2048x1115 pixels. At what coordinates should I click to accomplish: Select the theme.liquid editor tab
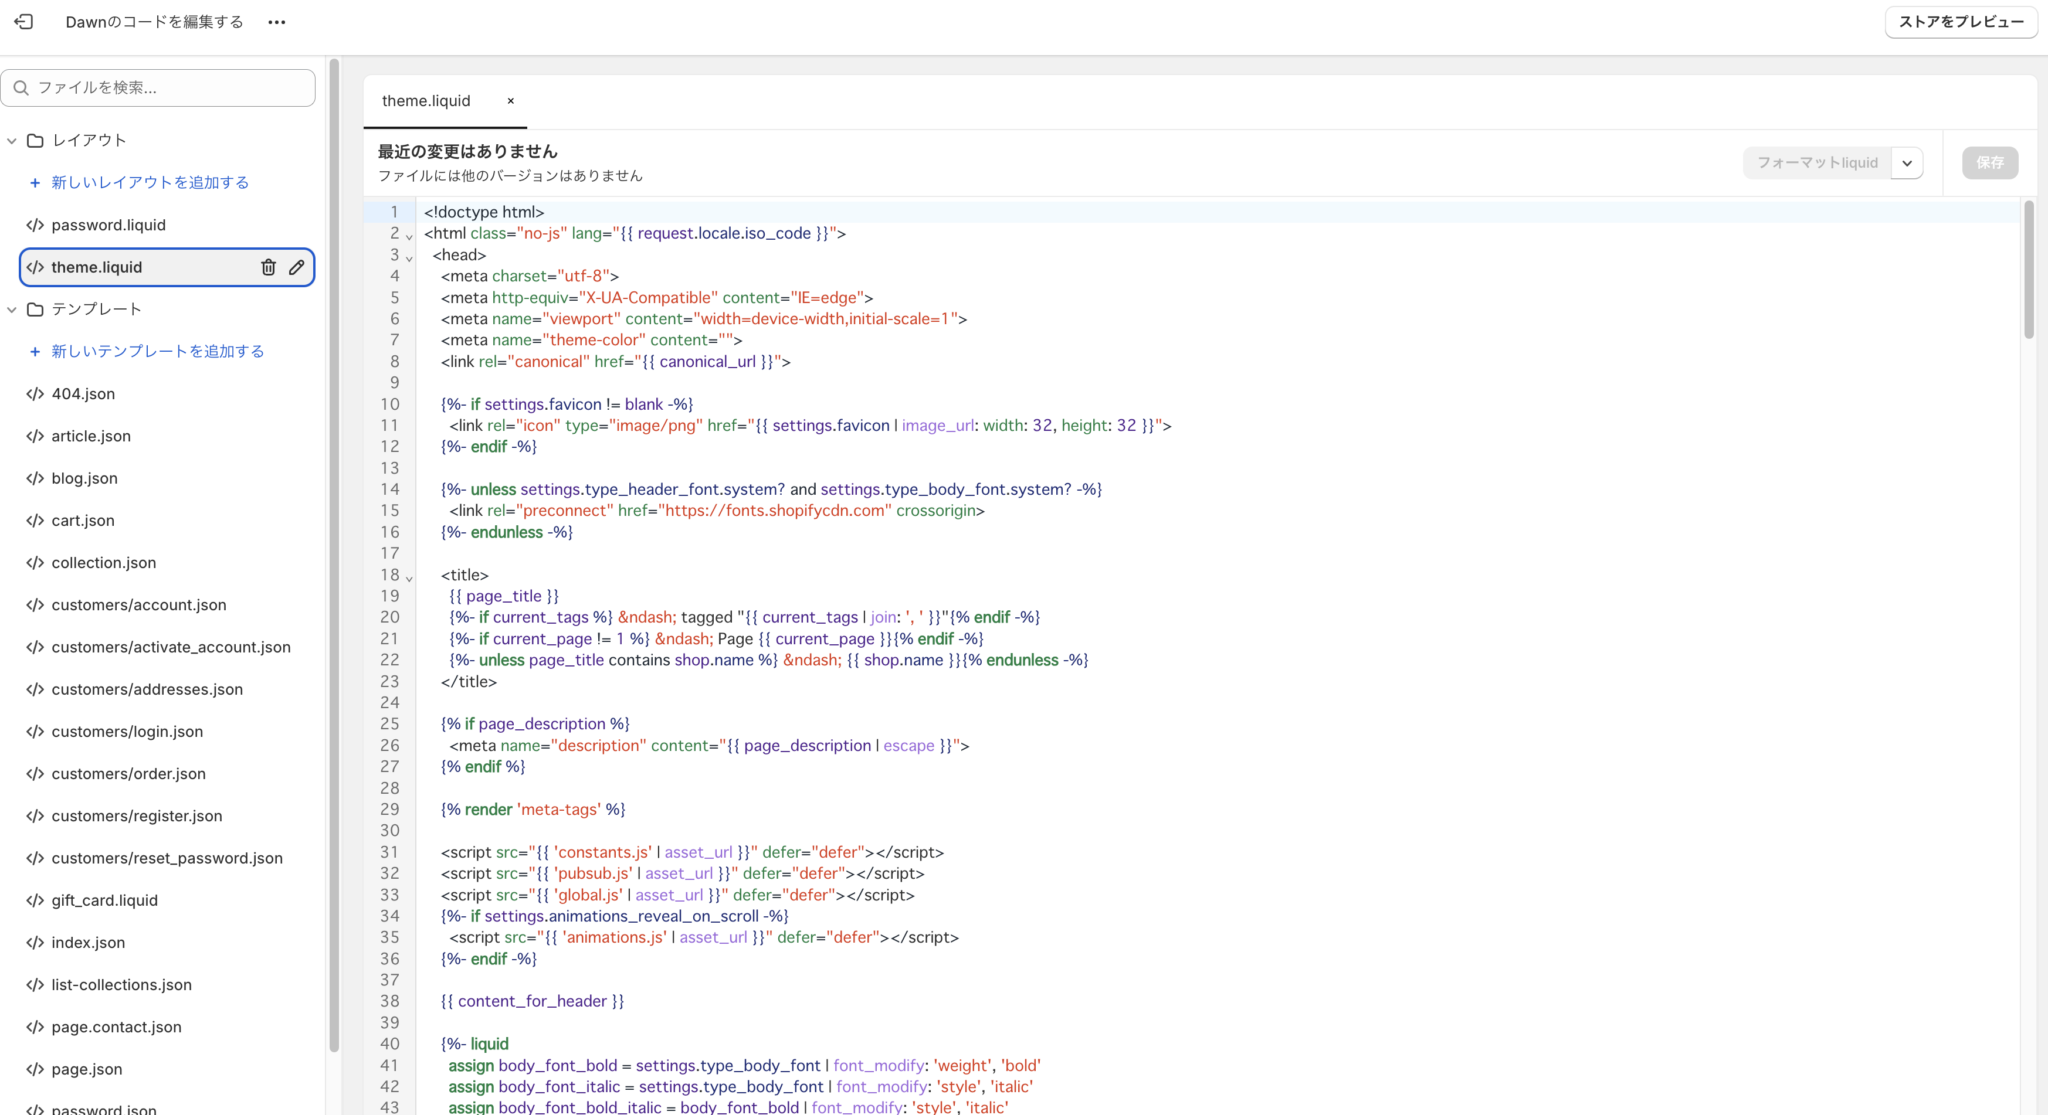click(426, 101)
